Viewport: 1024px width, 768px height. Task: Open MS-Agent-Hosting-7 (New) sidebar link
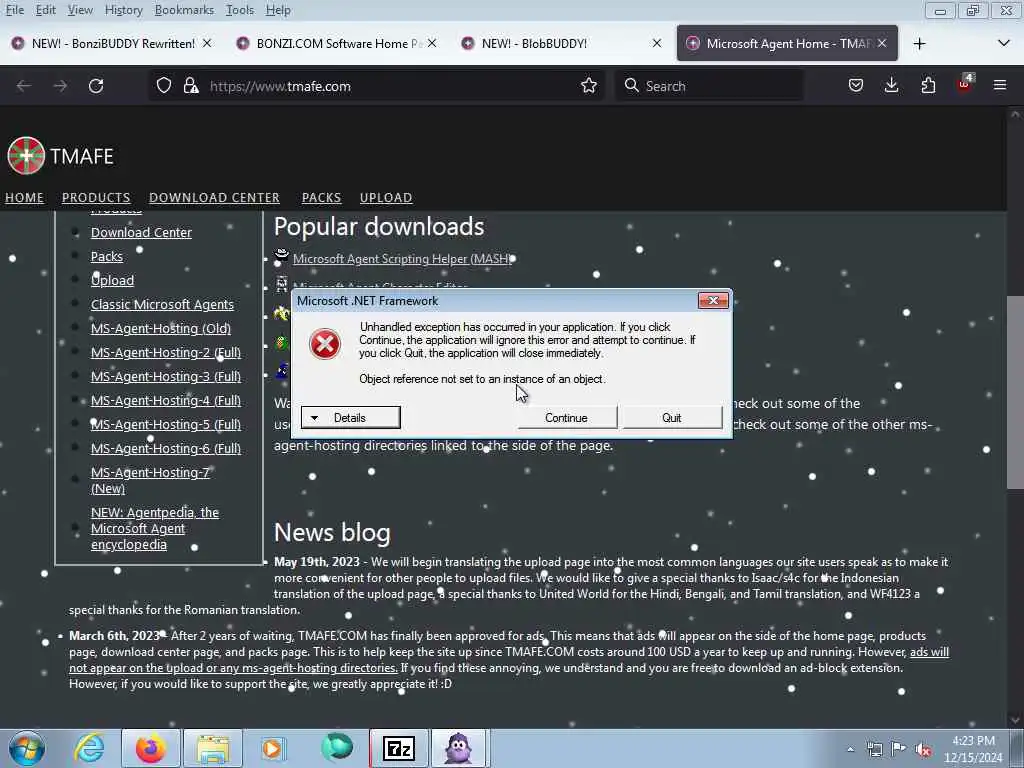click(150, 480)
